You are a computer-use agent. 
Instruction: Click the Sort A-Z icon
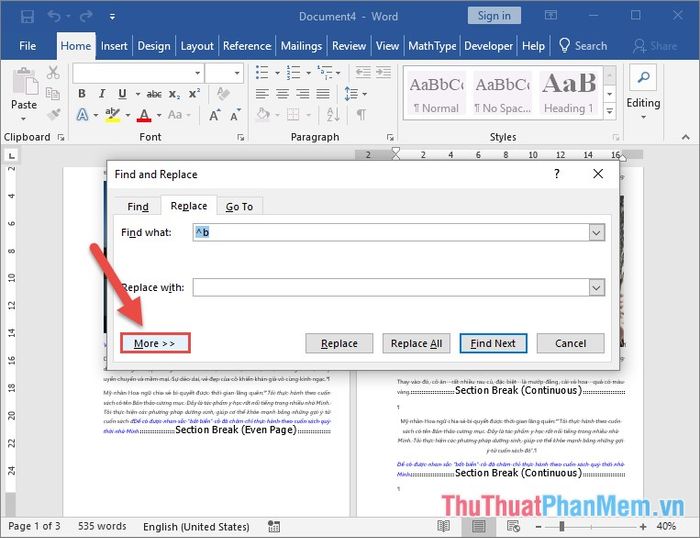pos(333,115)
